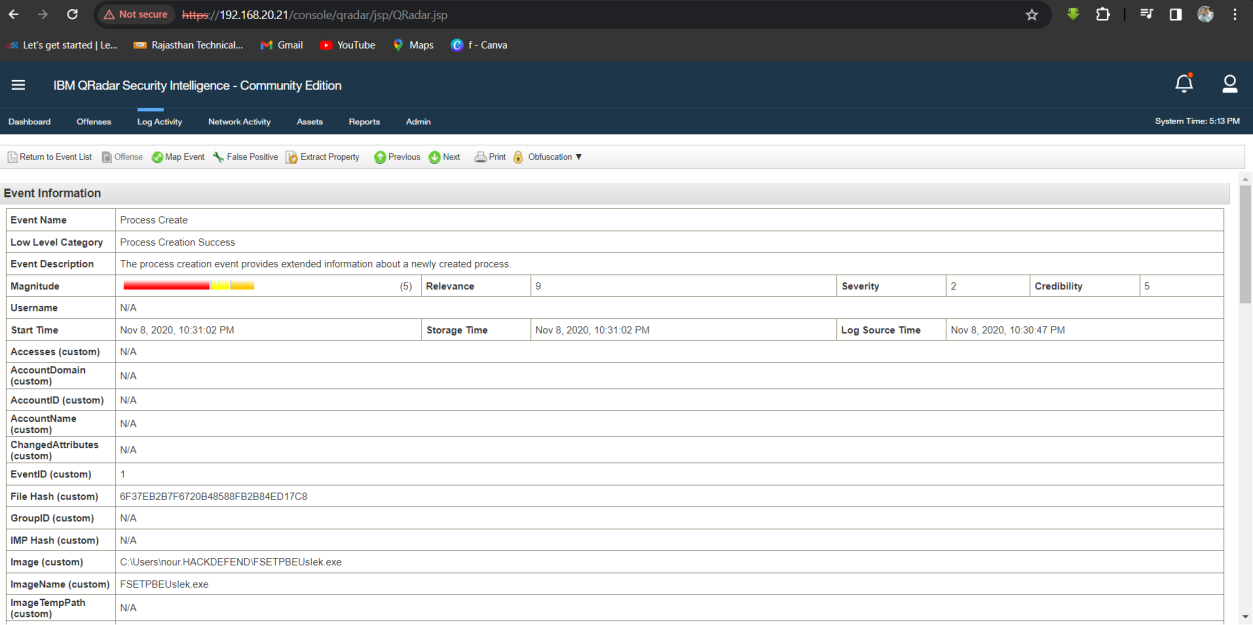The height and width of the screenshot is (625, 1253).
Task: Open the Gmail bookmark
Action: (281, 45)
